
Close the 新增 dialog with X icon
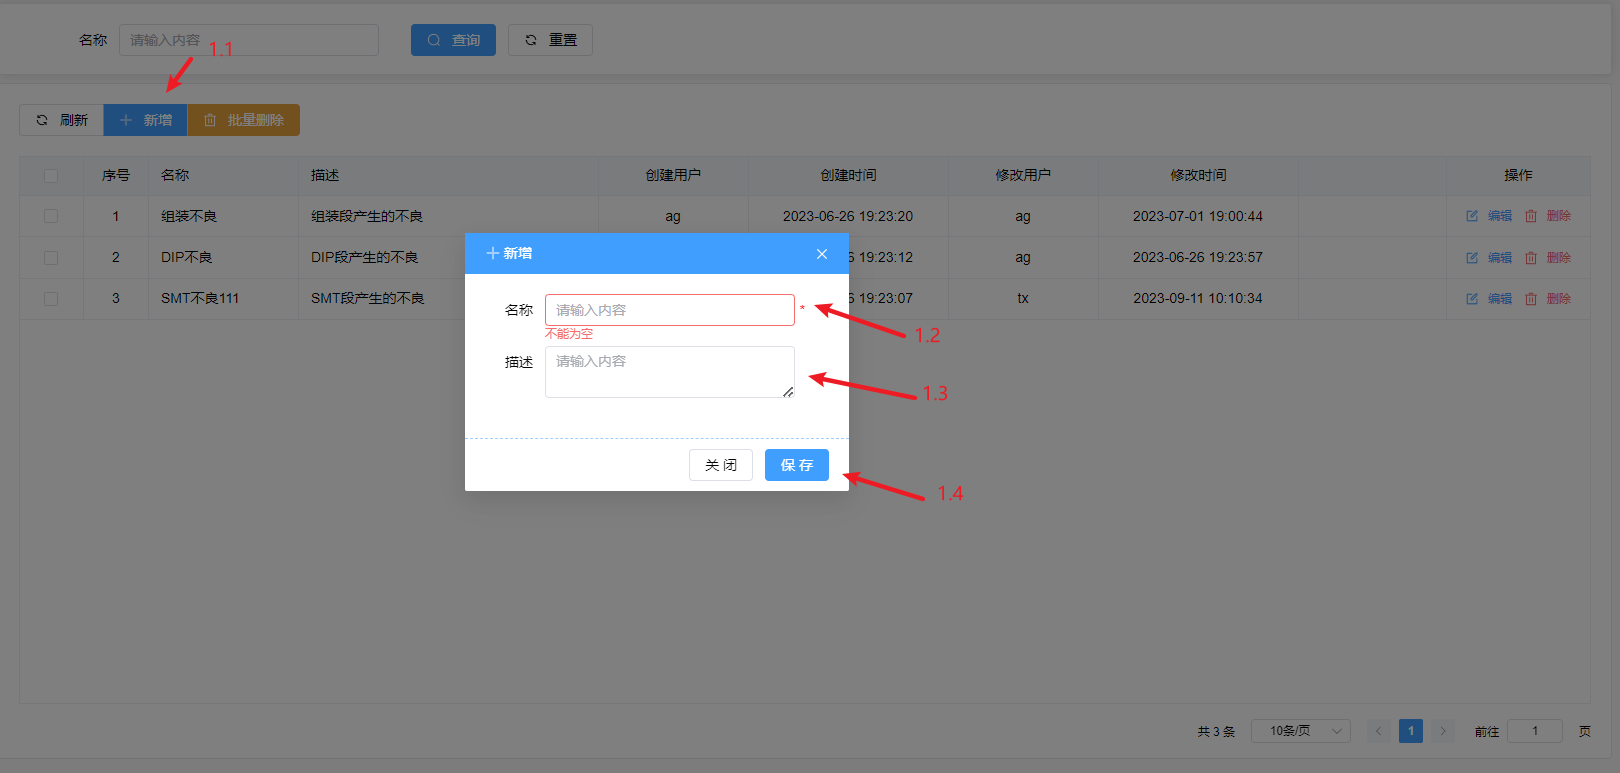click(822, 254)
